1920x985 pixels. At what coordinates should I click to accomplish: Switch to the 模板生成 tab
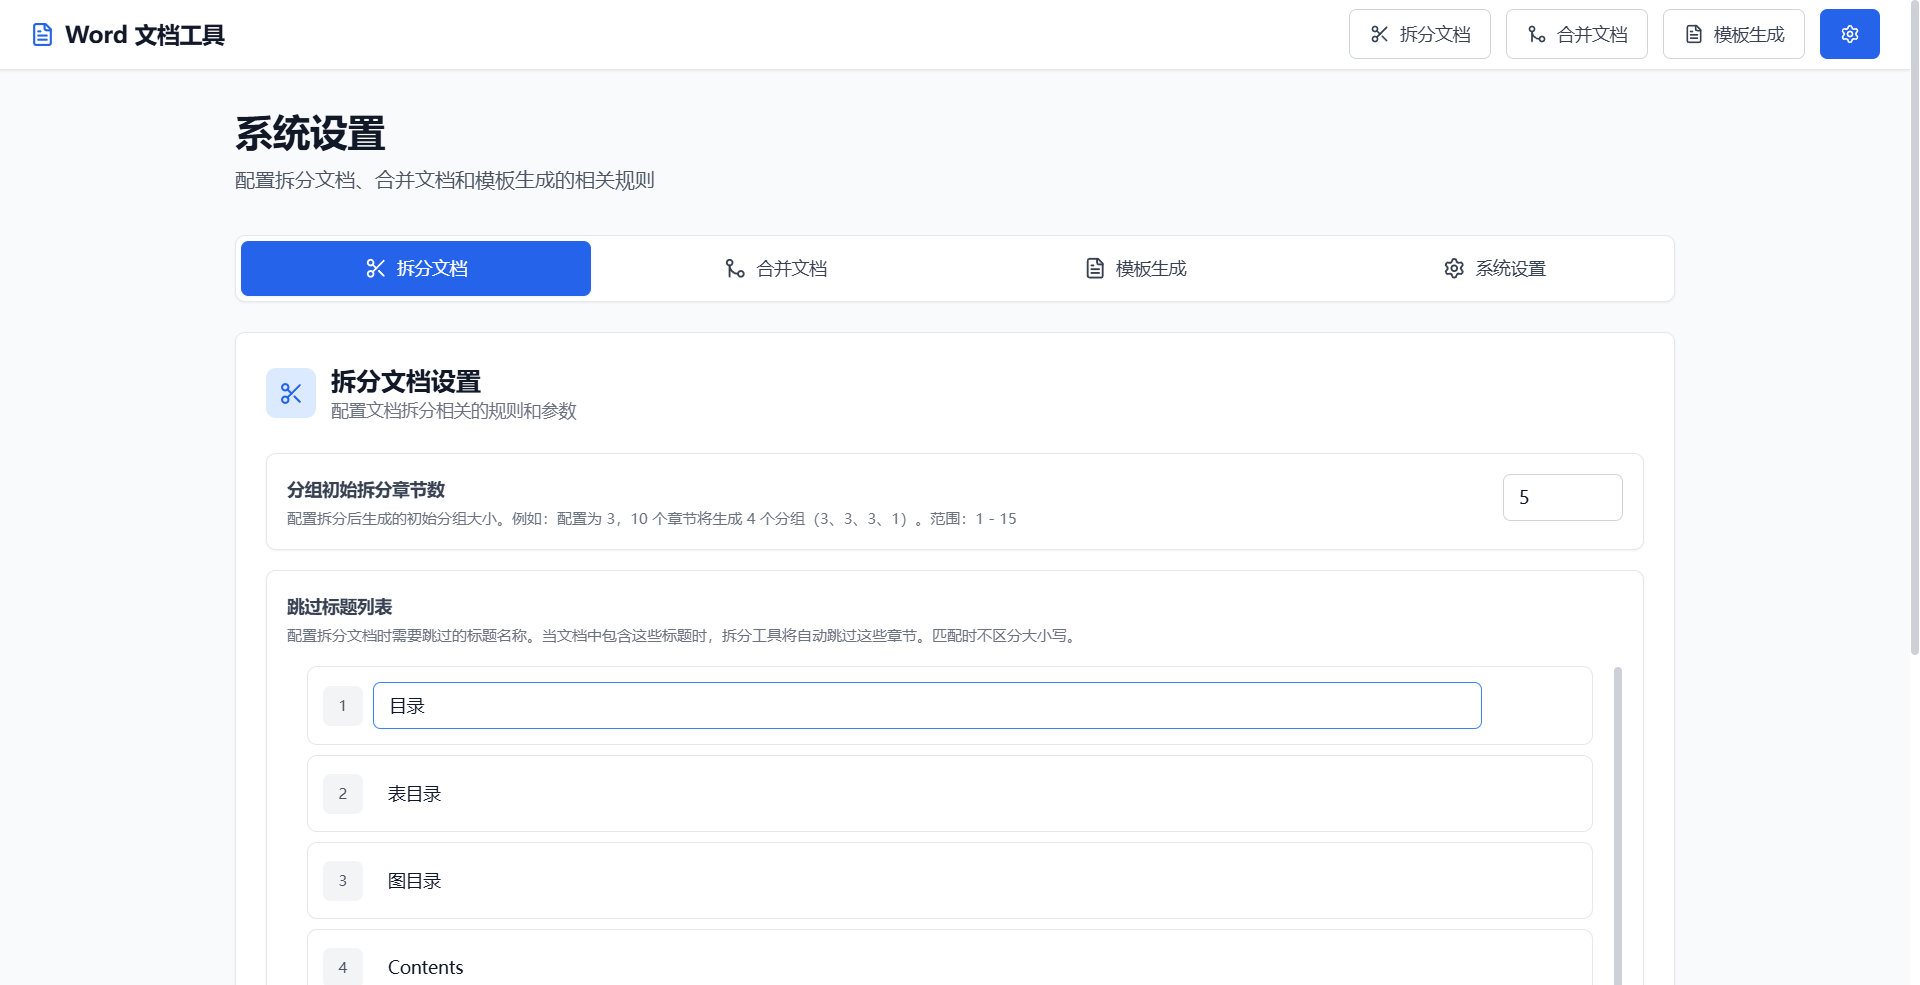[x=1135, y=268]
